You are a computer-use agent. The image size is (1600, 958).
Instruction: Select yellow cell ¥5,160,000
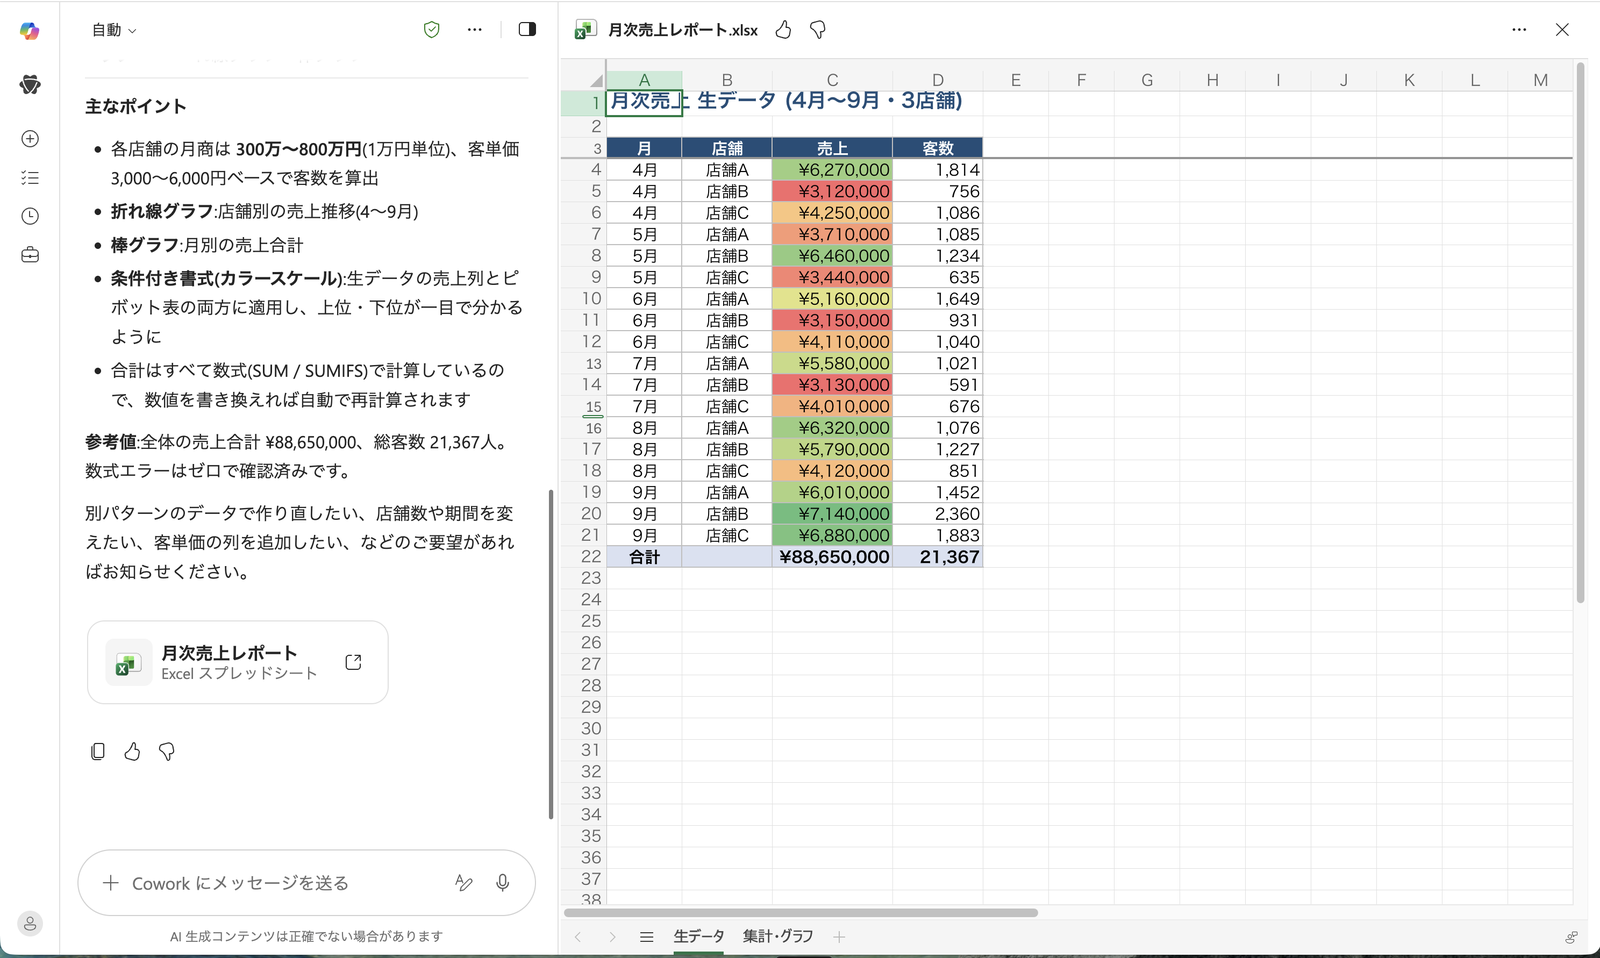pyautogui.click(x=832, y=299)
